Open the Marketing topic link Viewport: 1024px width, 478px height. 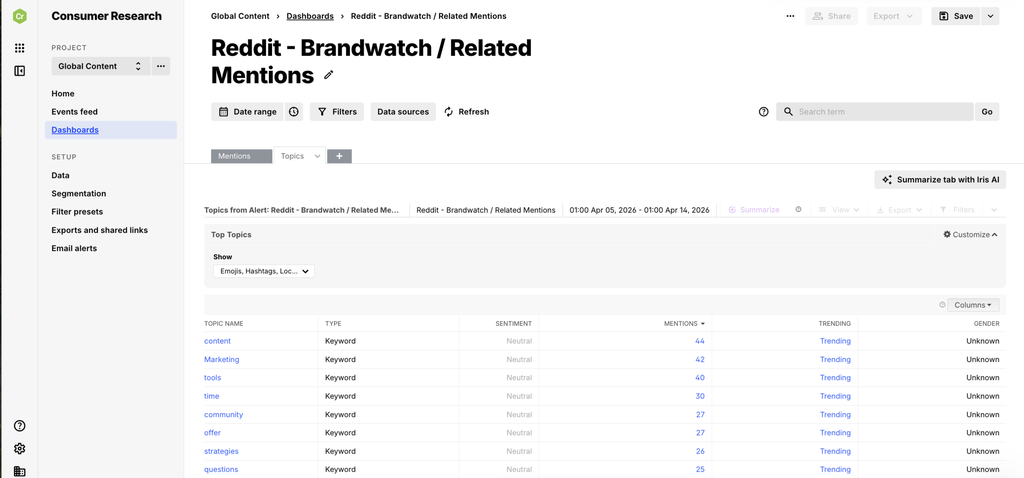(221, 359)
